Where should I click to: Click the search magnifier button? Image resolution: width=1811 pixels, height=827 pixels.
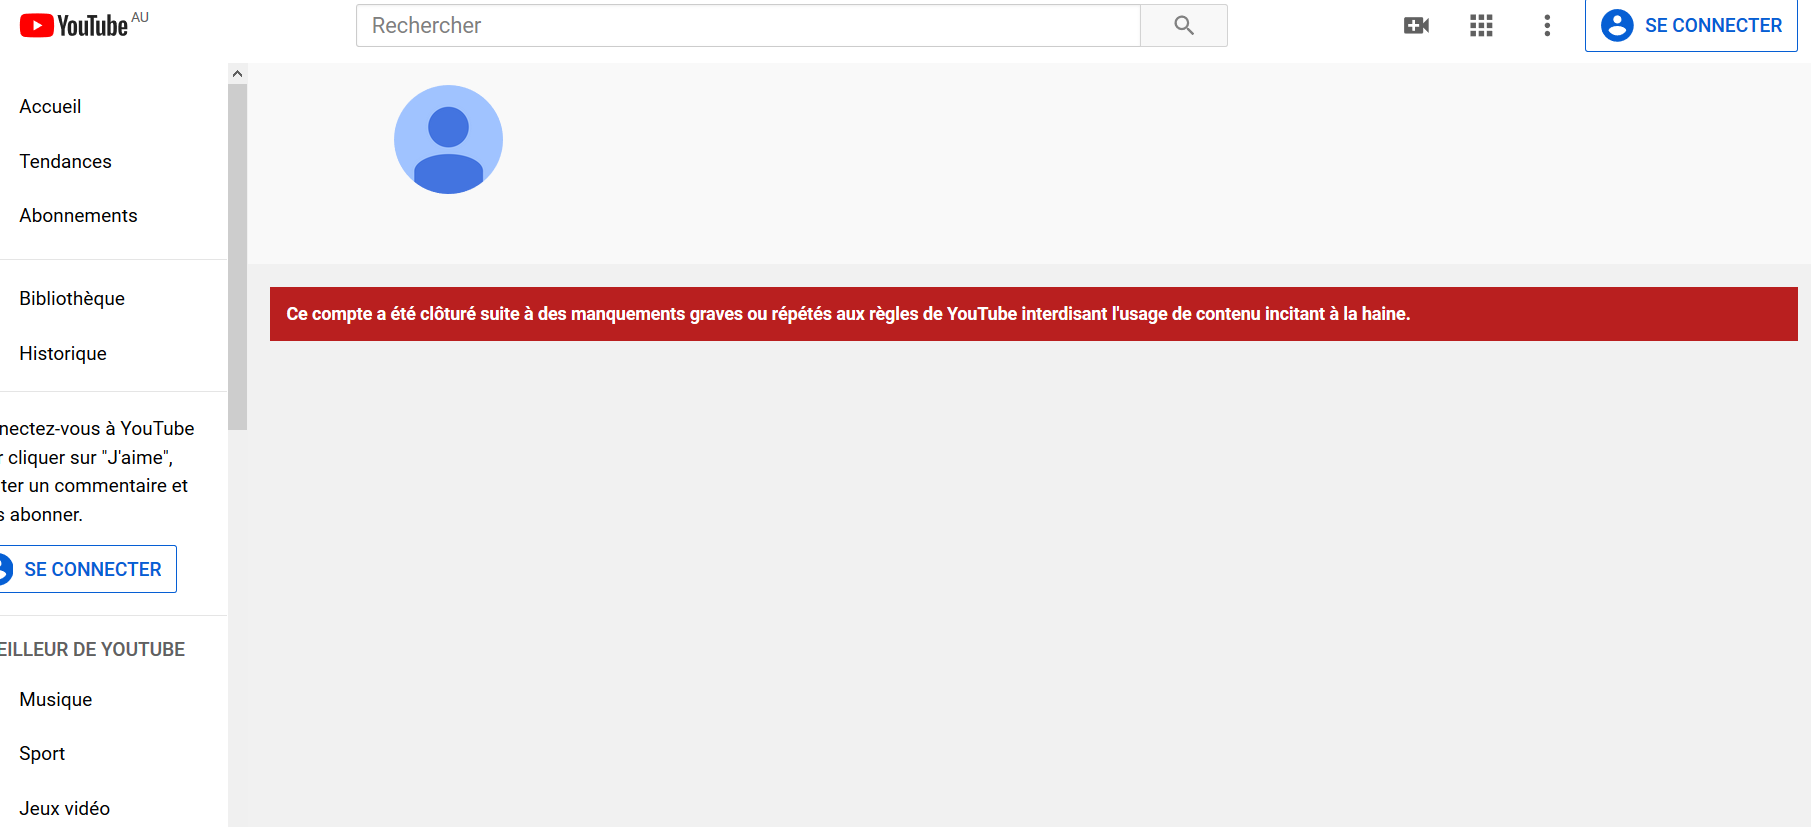pos(1184,25)
